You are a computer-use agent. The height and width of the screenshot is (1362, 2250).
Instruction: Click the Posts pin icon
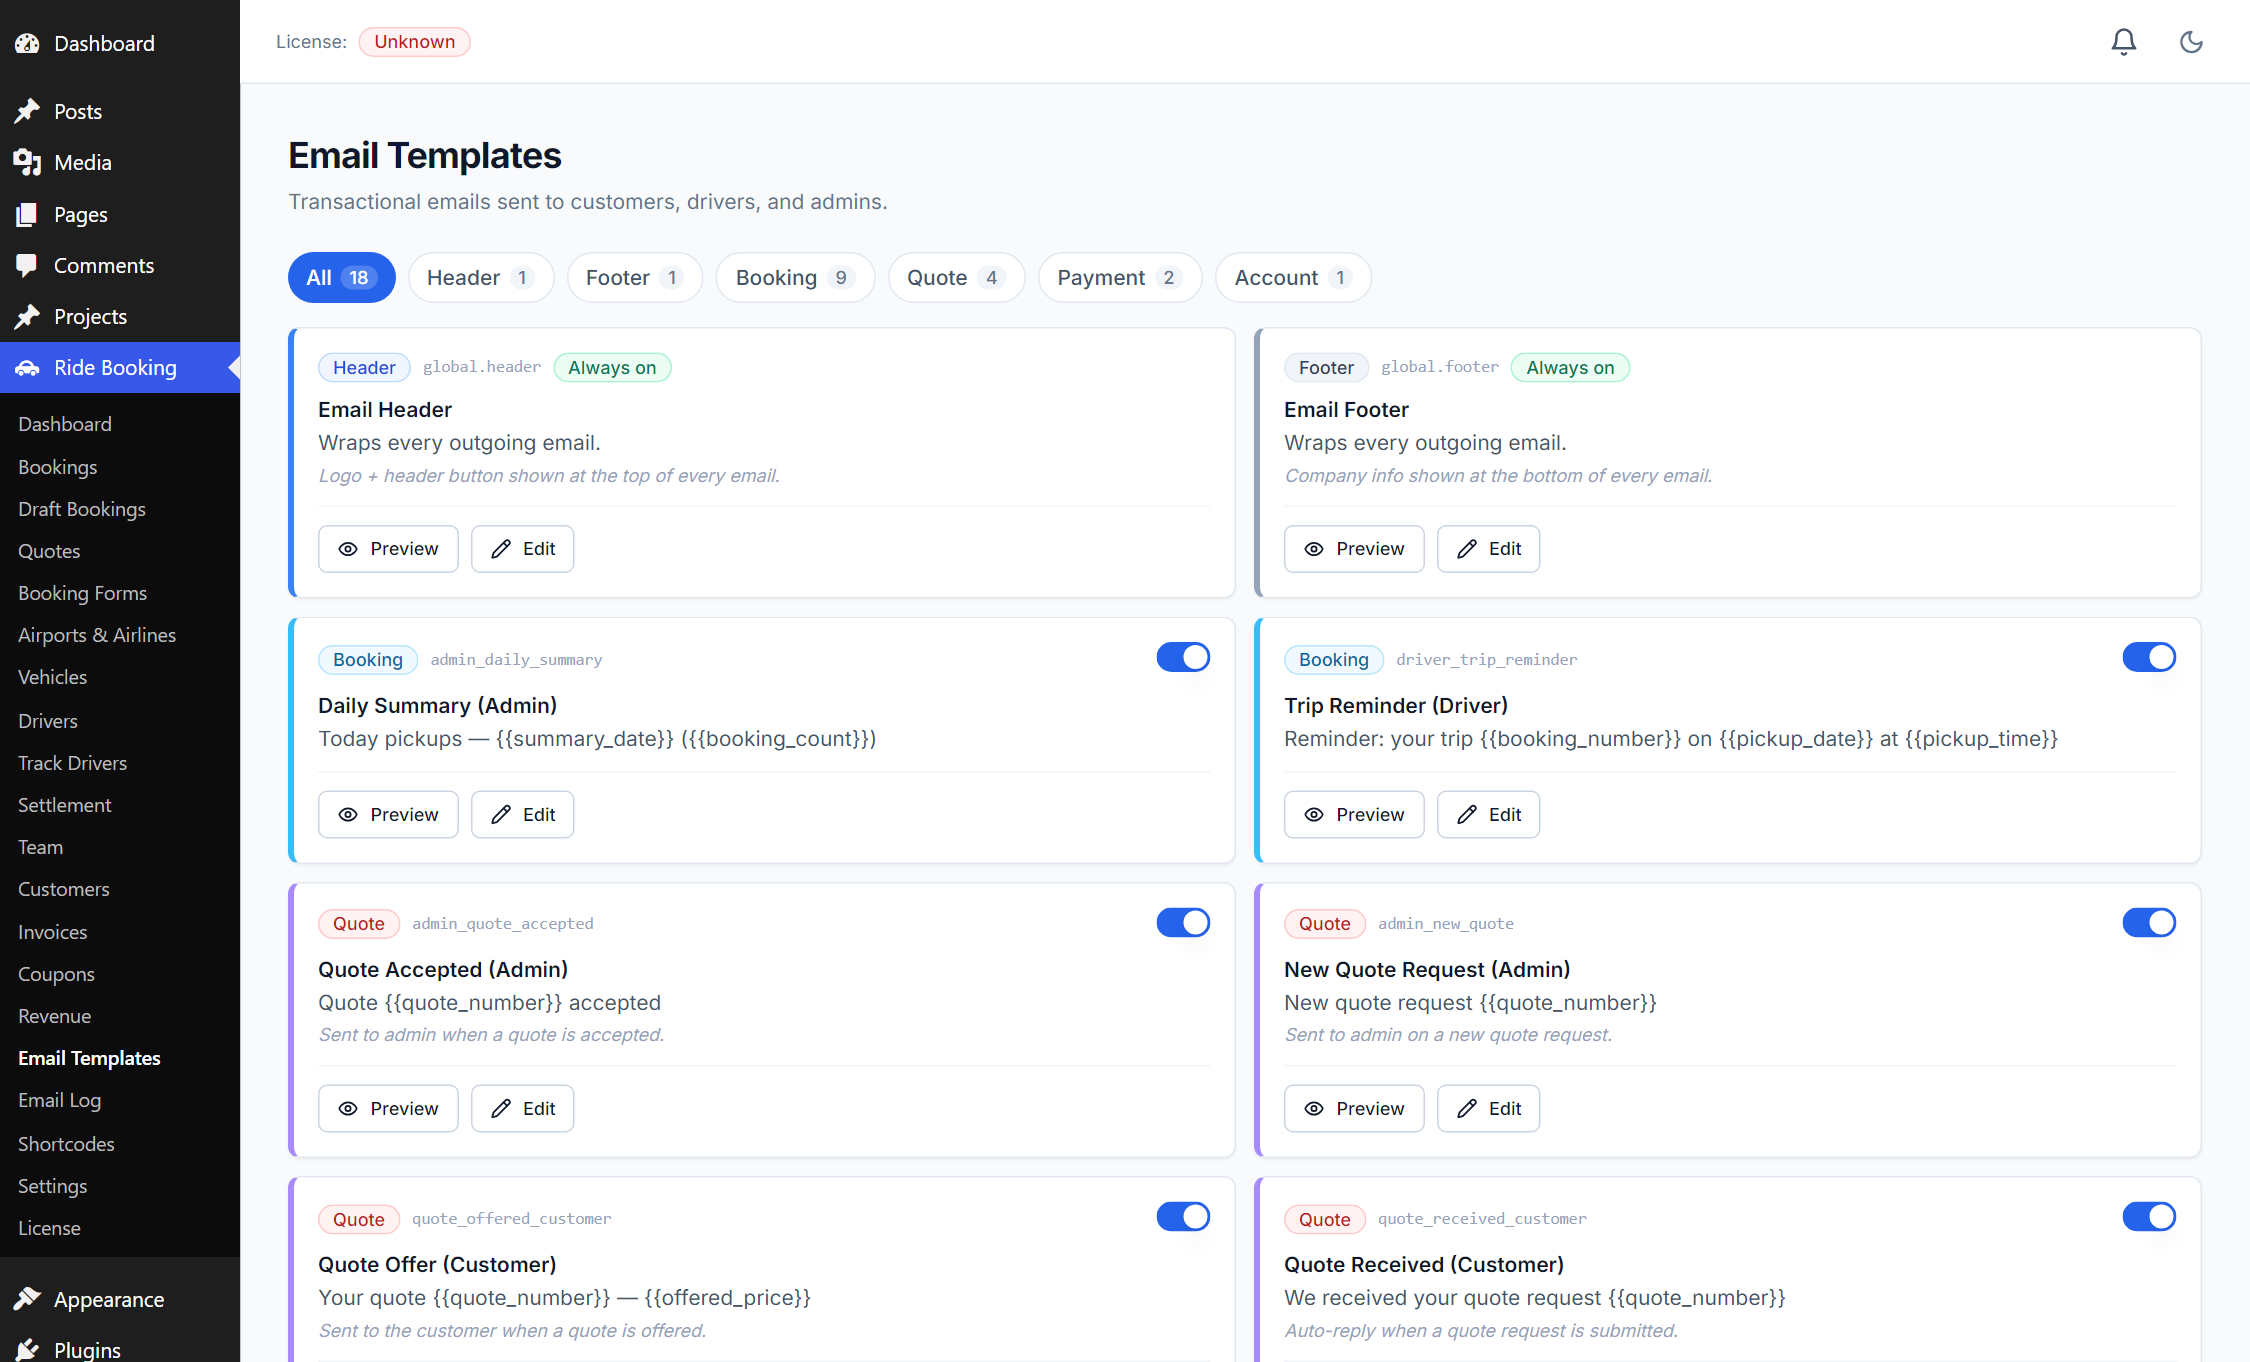(x=27, y=111)
